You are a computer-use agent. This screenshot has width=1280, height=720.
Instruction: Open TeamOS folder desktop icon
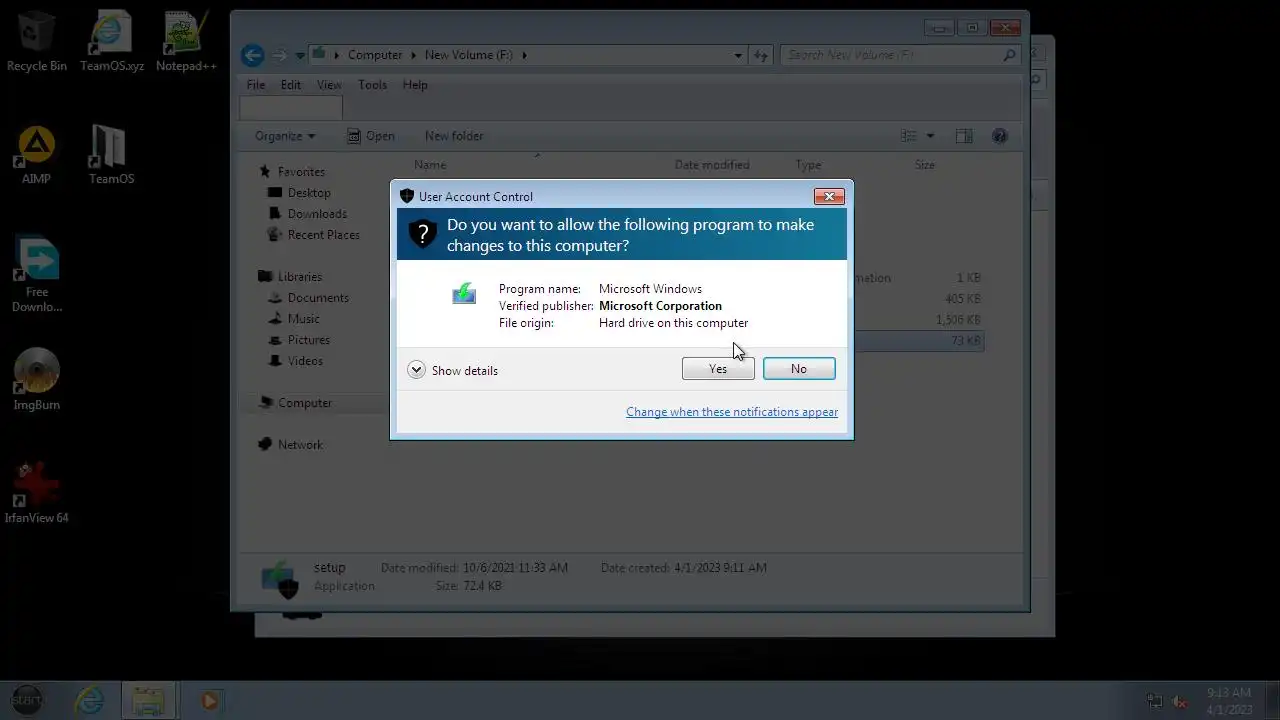pyautogui.click(x=111, y=154)
